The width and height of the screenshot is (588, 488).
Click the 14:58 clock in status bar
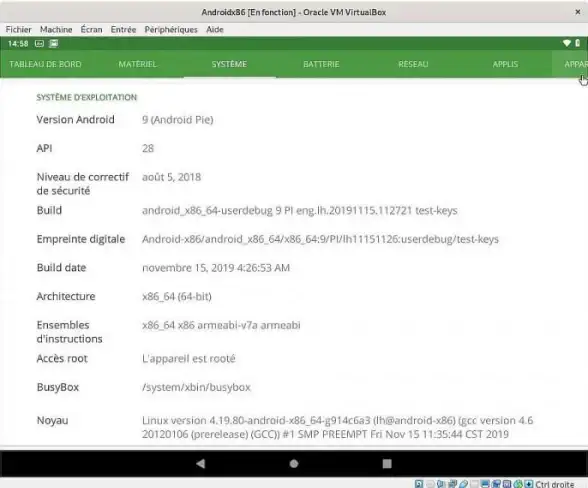coord(18,44)
